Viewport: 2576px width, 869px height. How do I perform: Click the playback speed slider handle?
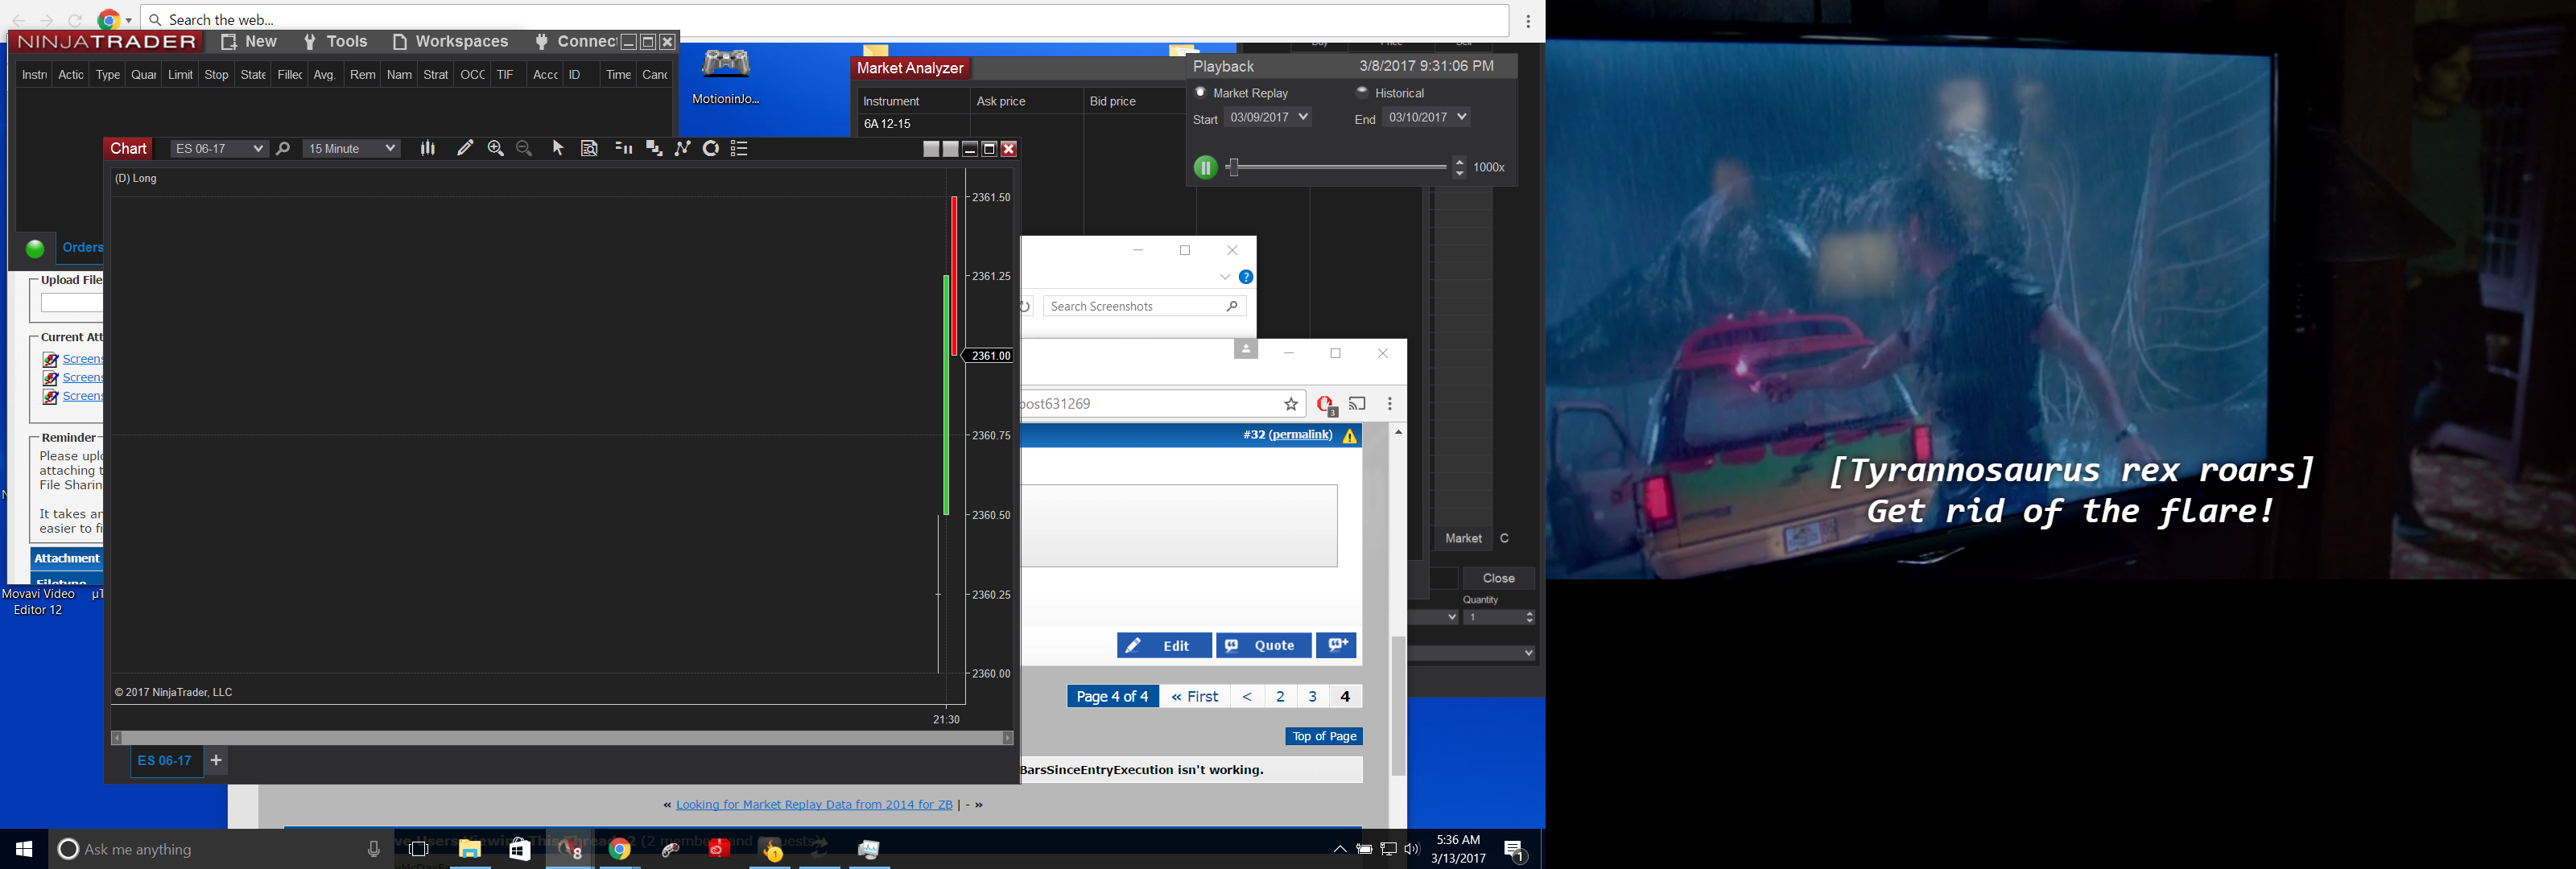(1233, 168)
